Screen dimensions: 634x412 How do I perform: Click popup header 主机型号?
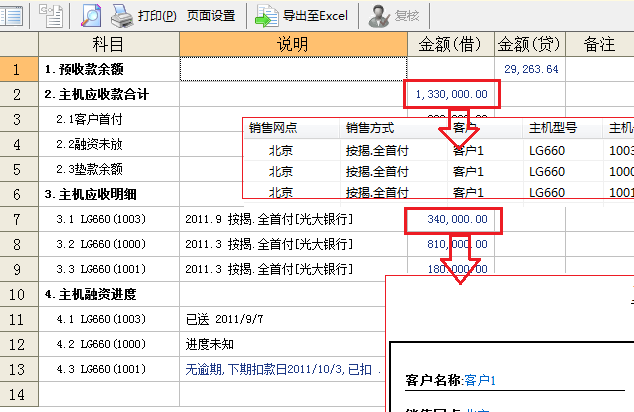coord(553,128)
